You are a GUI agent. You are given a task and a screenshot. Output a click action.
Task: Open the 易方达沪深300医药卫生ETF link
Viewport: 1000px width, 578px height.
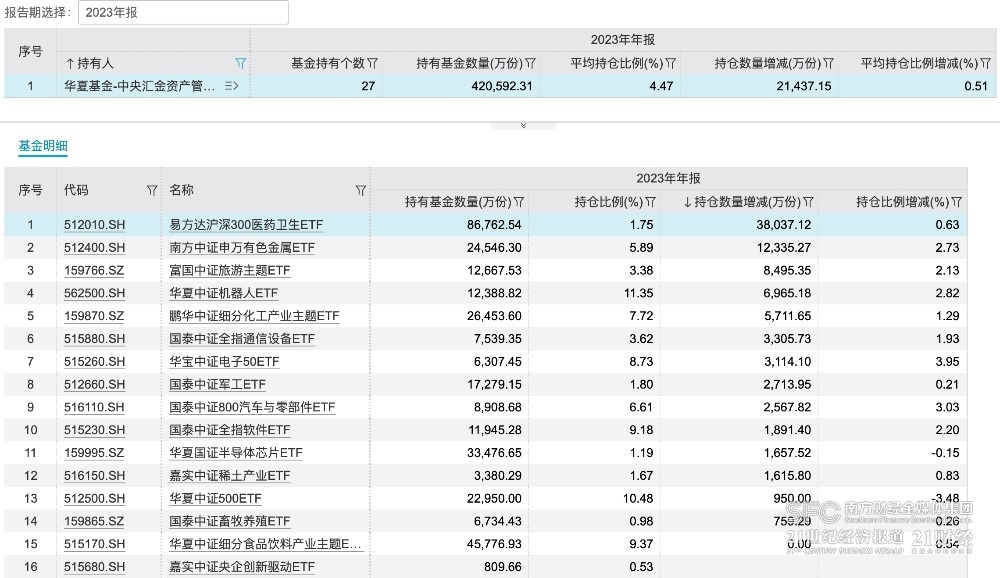pos(246,225)
